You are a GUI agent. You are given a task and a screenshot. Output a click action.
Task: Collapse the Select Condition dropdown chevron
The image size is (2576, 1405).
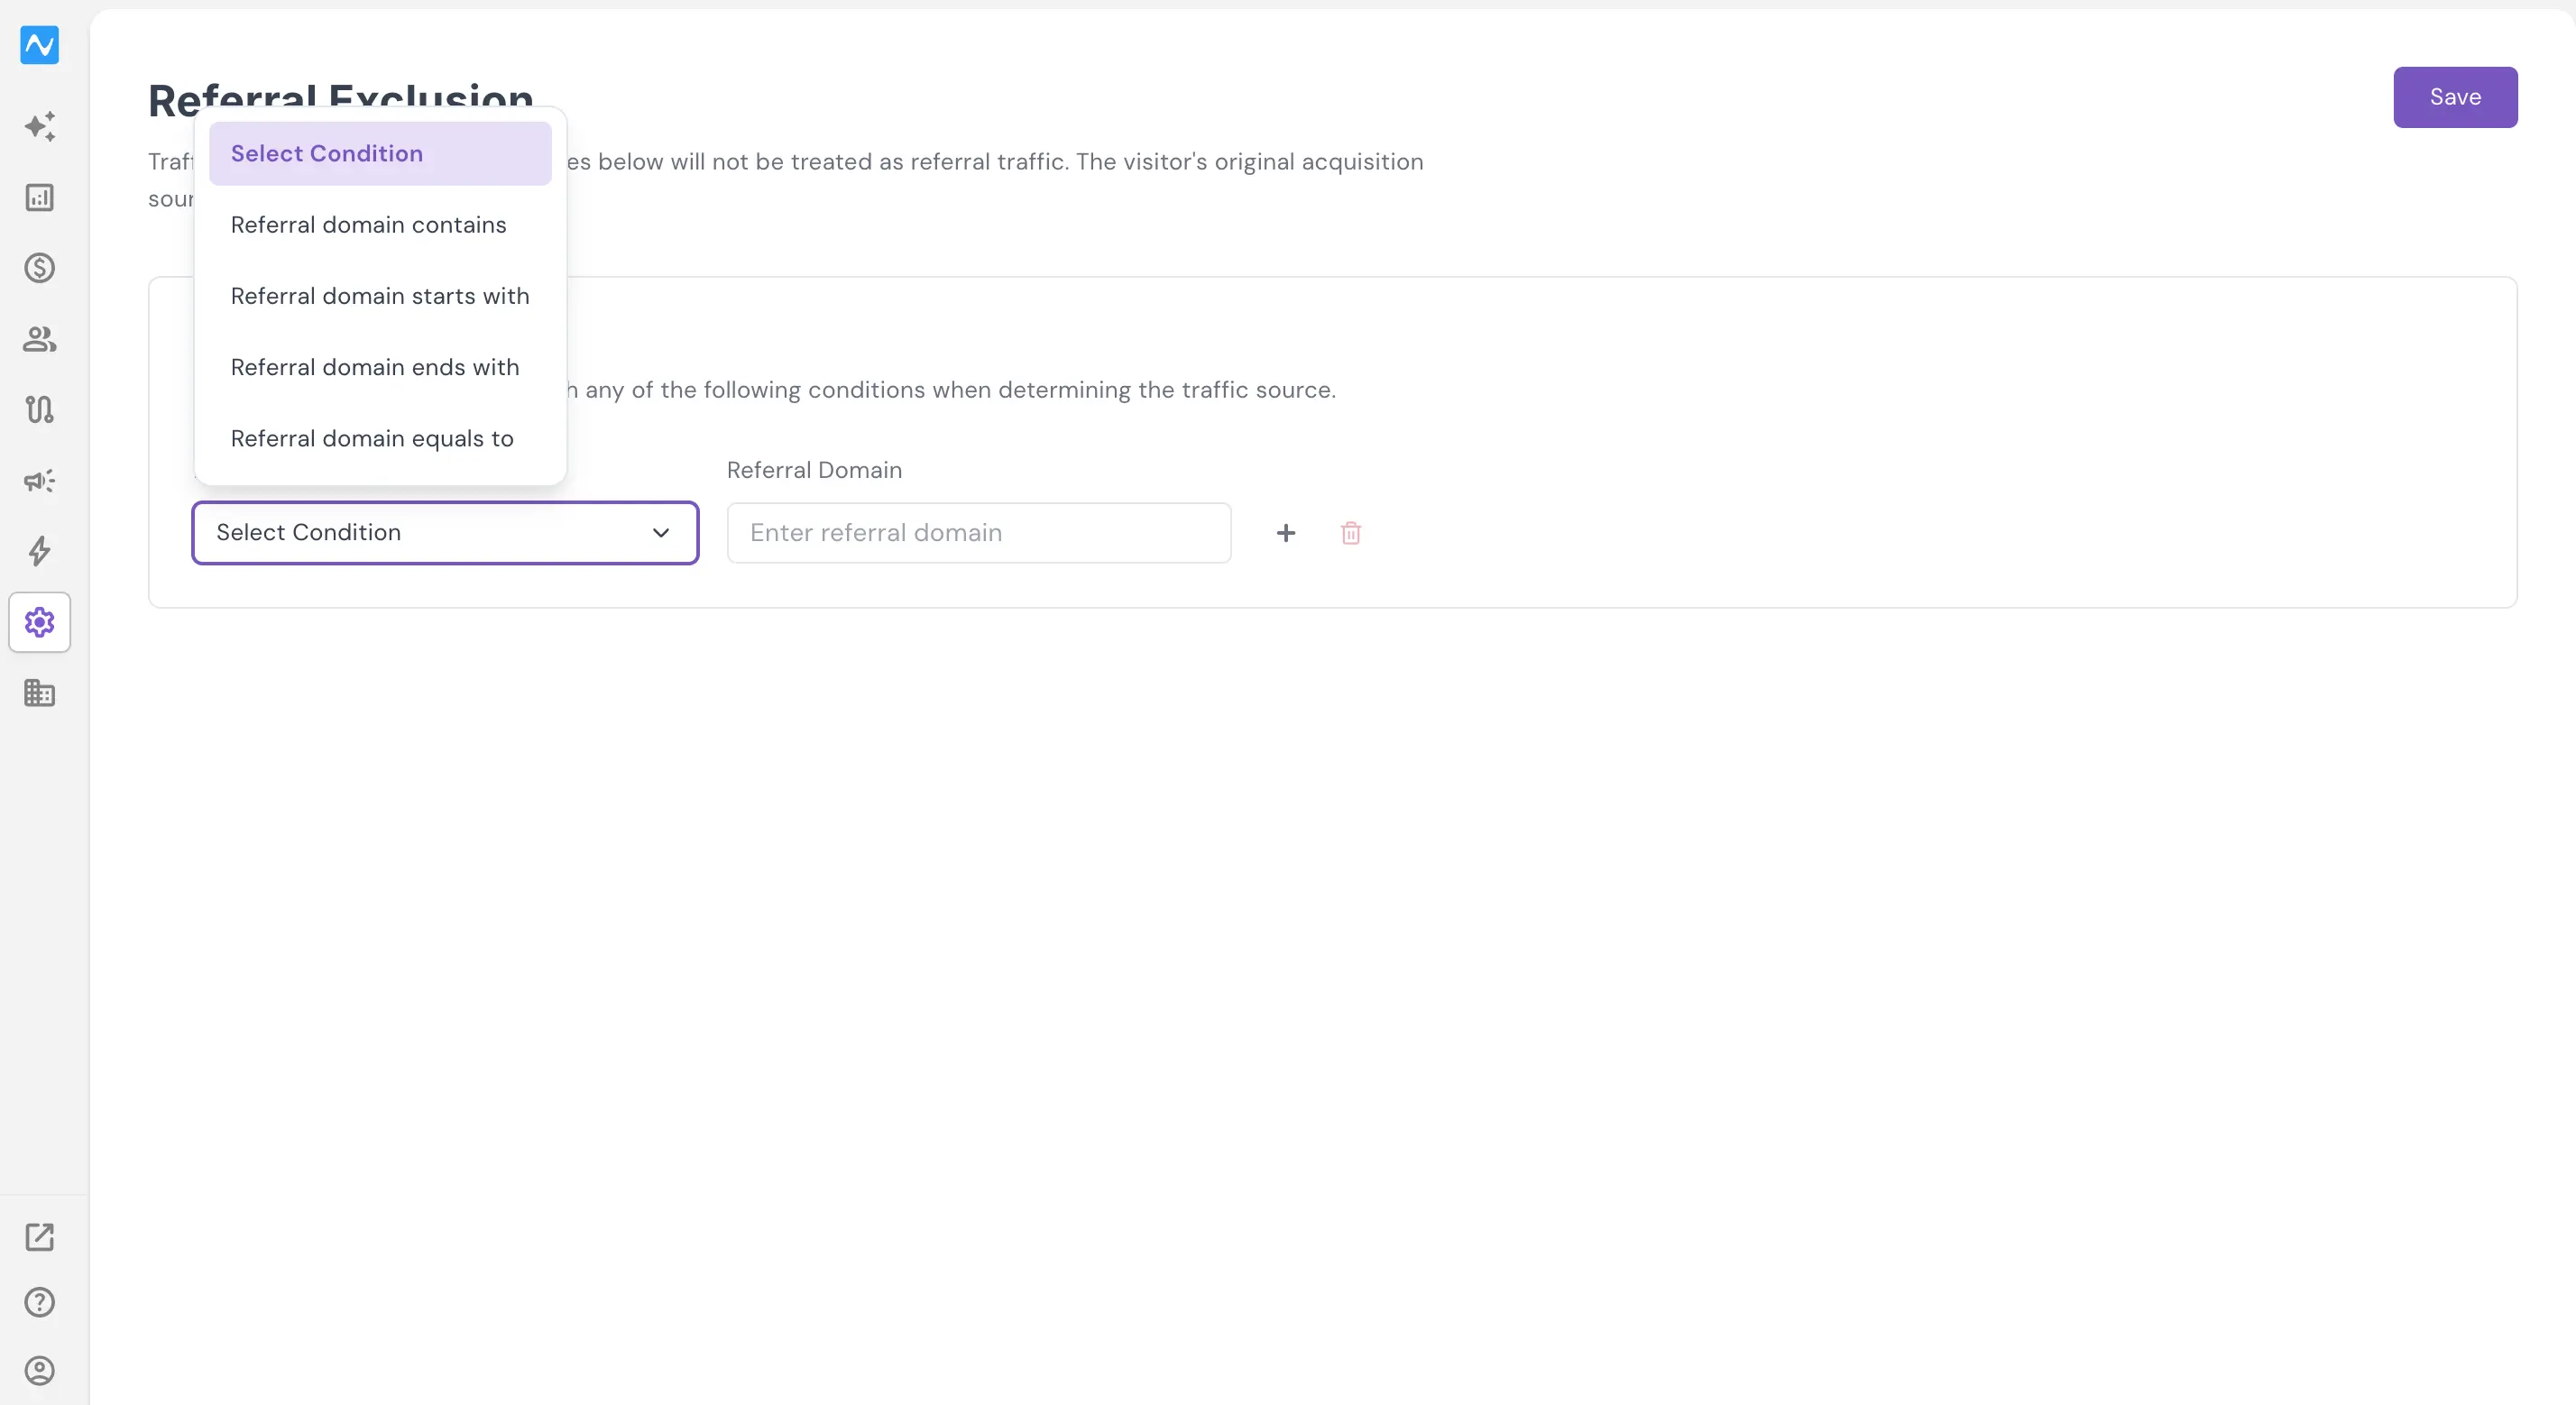(661, 533)
